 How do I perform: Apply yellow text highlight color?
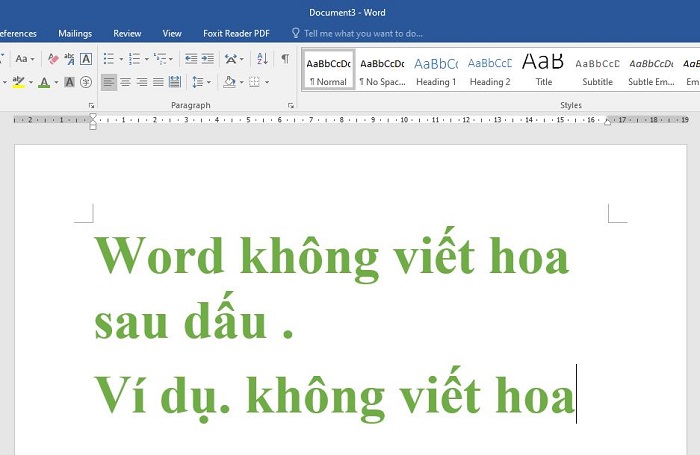pyautogui.click(x=19, y=82)
